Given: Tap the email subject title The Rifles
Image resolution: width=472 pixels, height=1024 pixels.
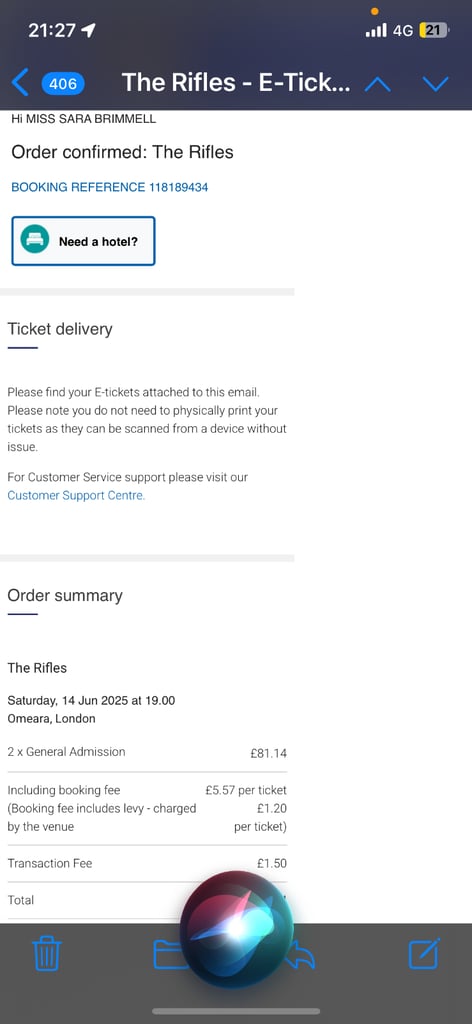Looking at the screenshot, I should coord(236,82).
